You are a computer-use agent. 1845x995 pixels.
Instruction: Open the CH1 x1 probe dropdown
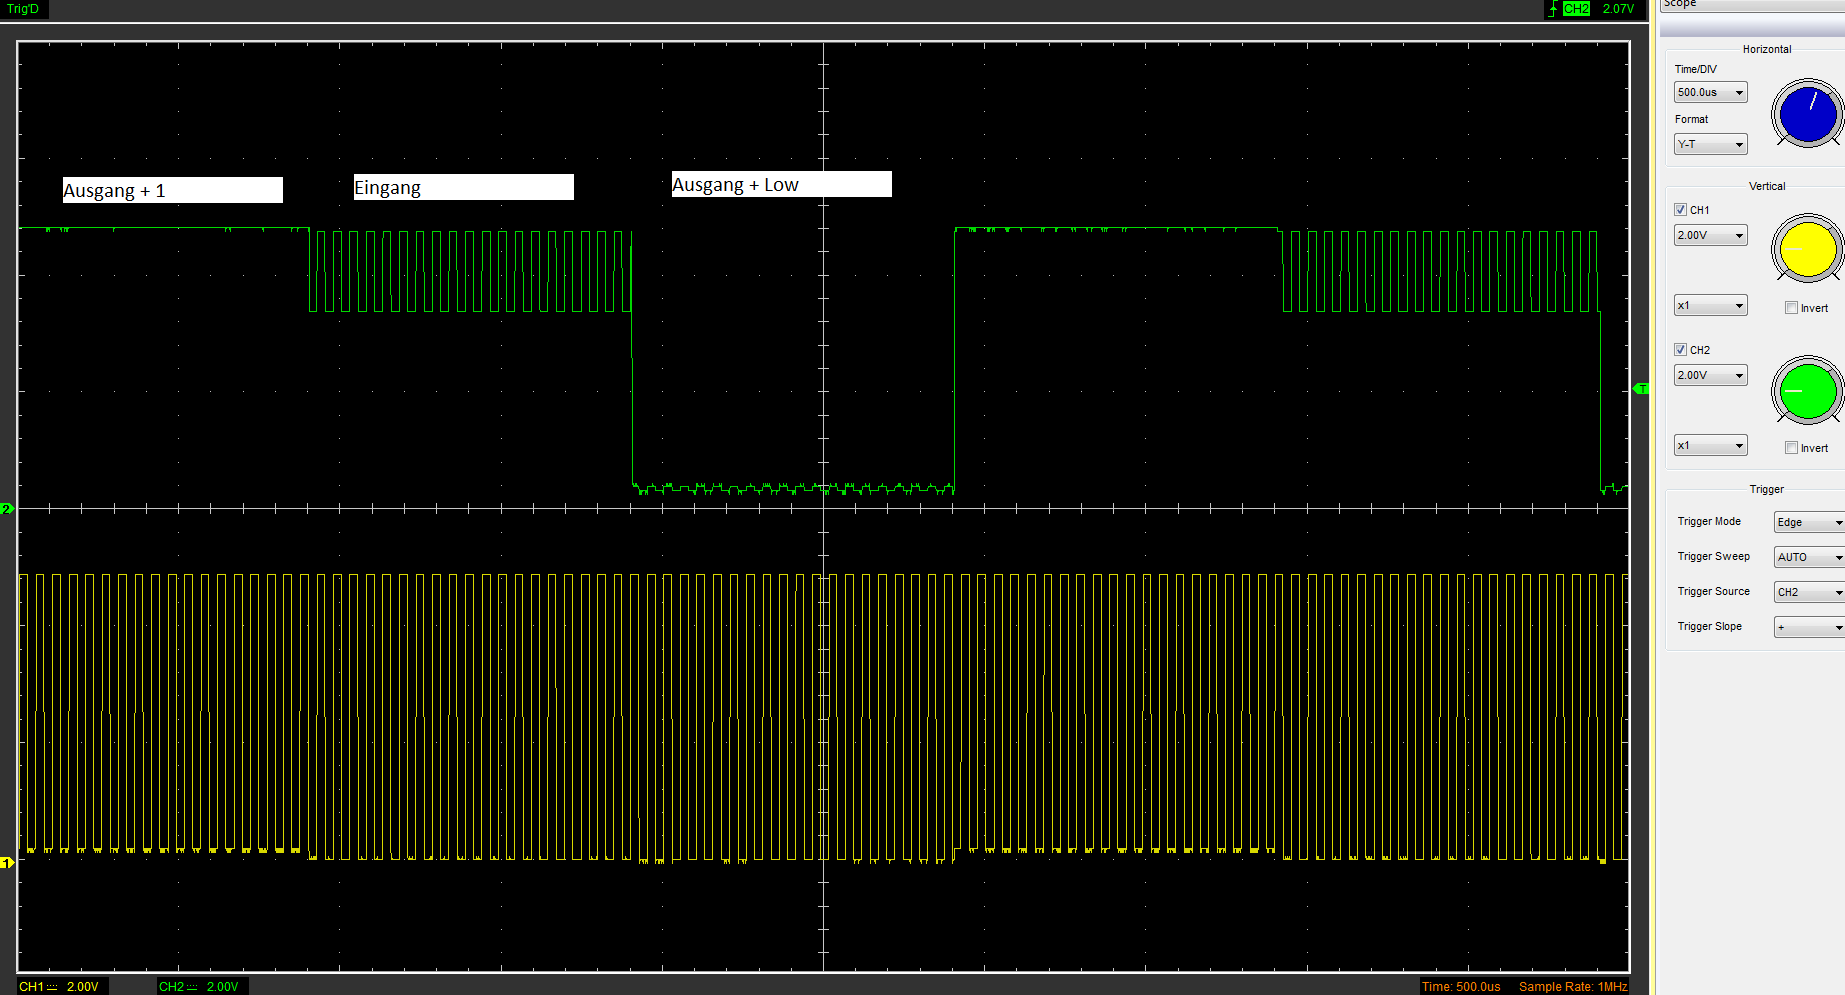1711,305
